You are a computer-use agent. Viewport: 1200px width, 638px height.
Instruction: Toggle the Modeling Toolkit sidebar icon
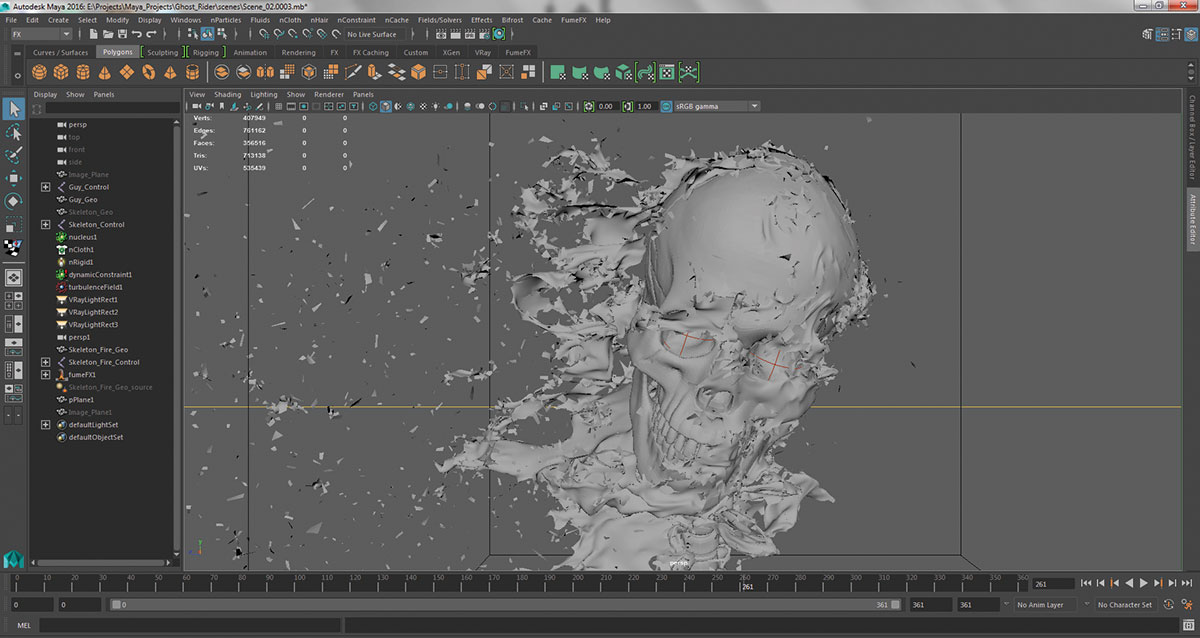click(x=1146, y=34)
